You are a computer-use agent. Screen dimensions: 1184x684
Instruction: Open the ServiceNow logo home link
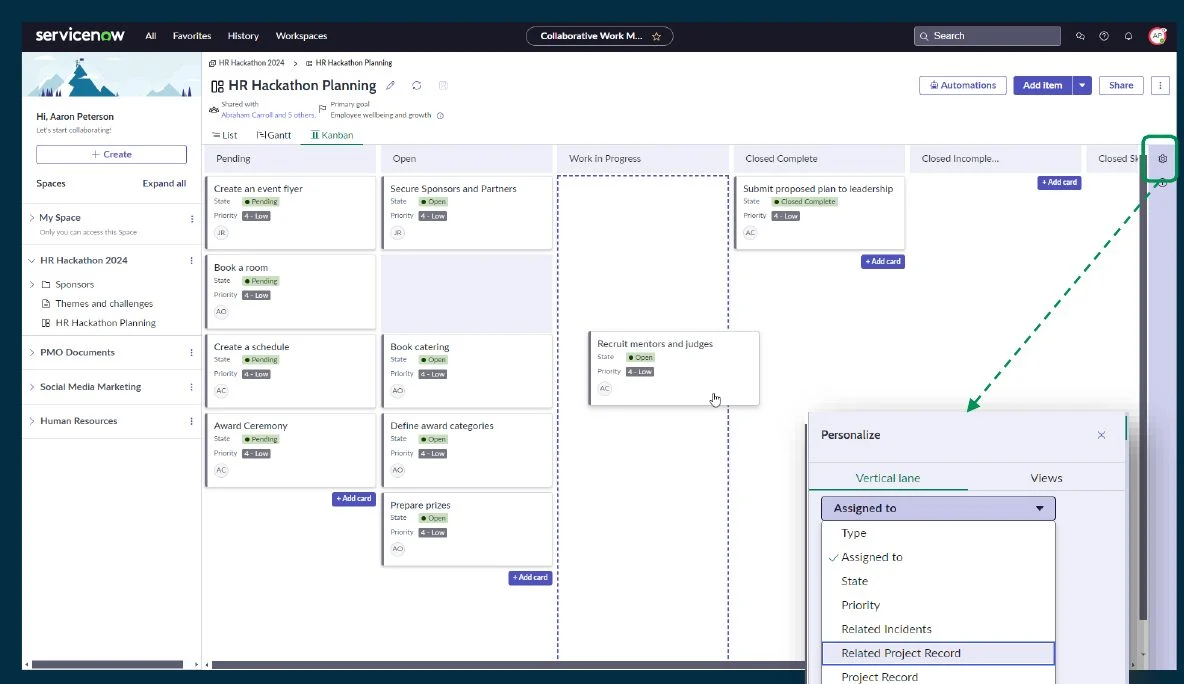[80, 35]
